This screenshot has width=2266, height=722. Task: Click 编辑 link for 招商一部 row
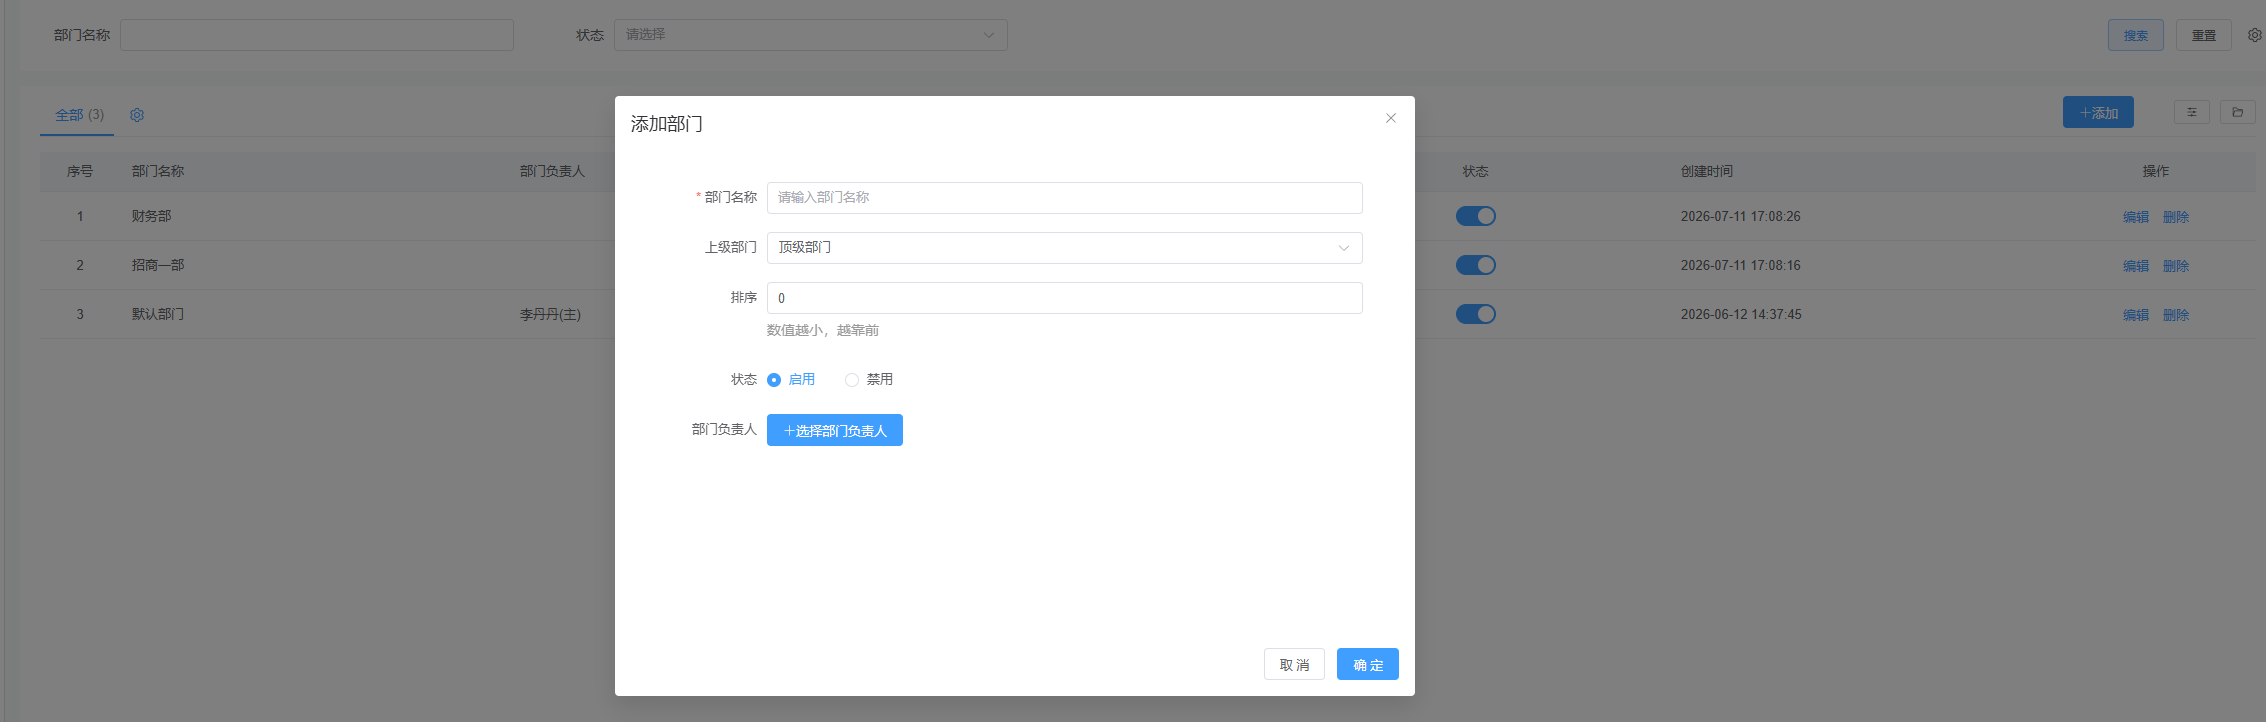coord(2136,266)
